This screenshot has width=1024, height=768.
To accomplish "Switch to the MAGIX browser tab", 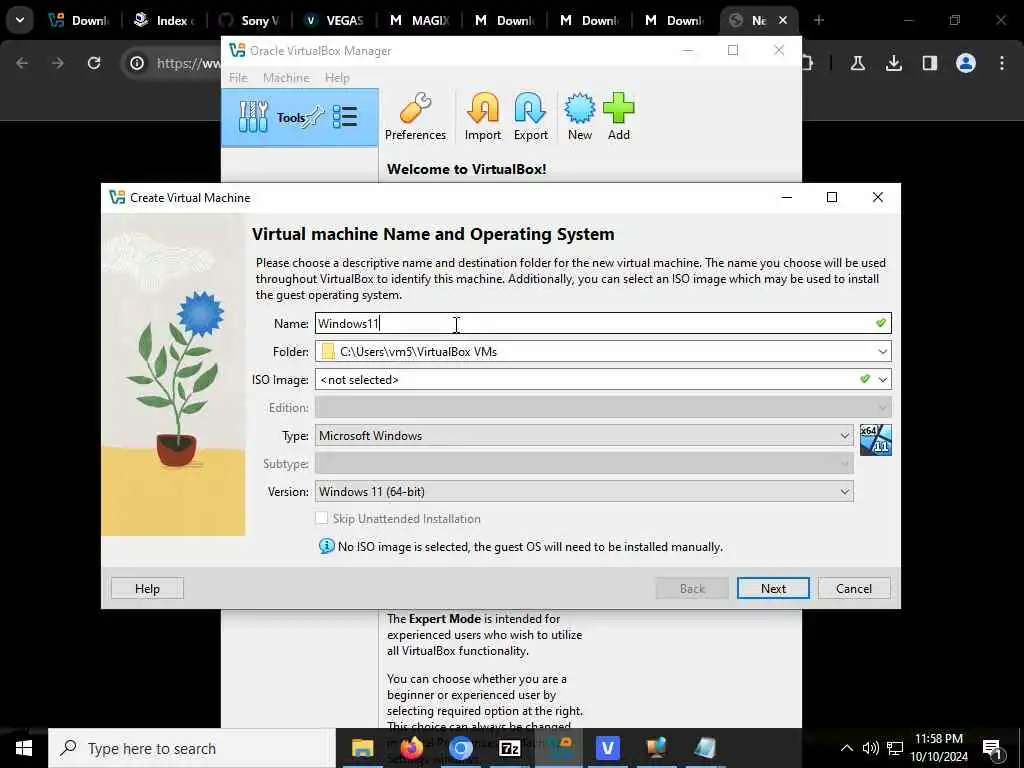I will click(419, 20).
